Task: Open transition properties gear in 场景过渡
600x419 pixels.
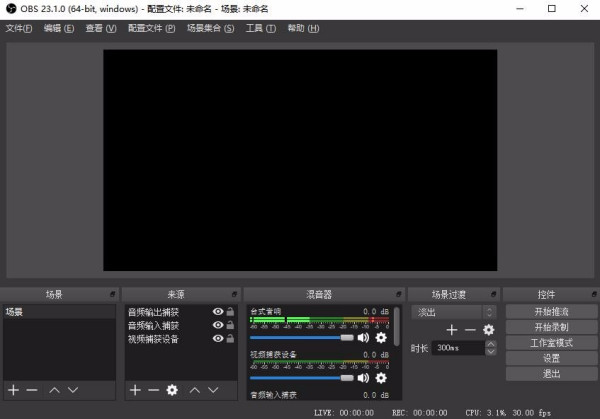Action: tap(489, 329)
